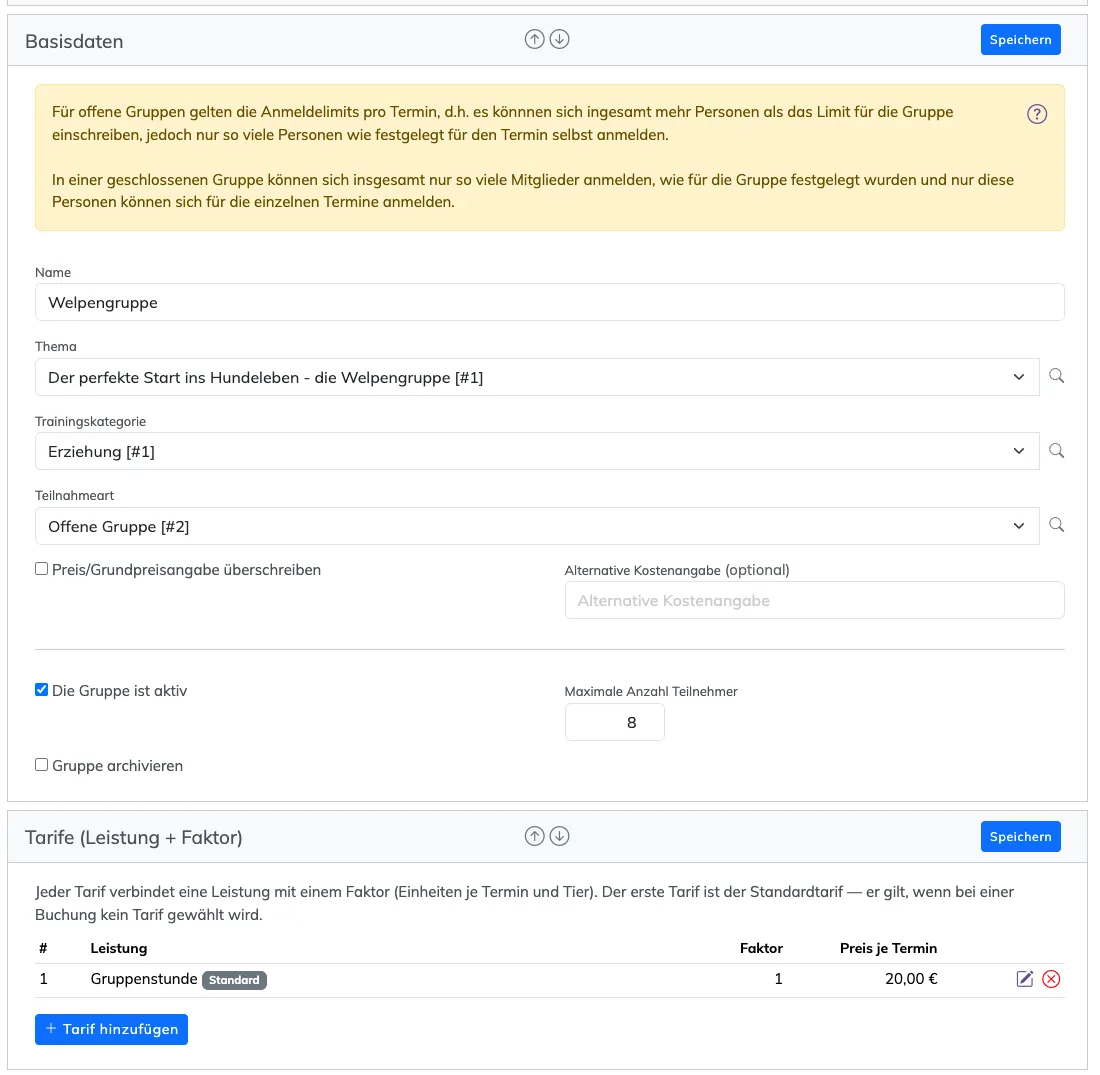Open the Thema dropdown

point(537,378)
